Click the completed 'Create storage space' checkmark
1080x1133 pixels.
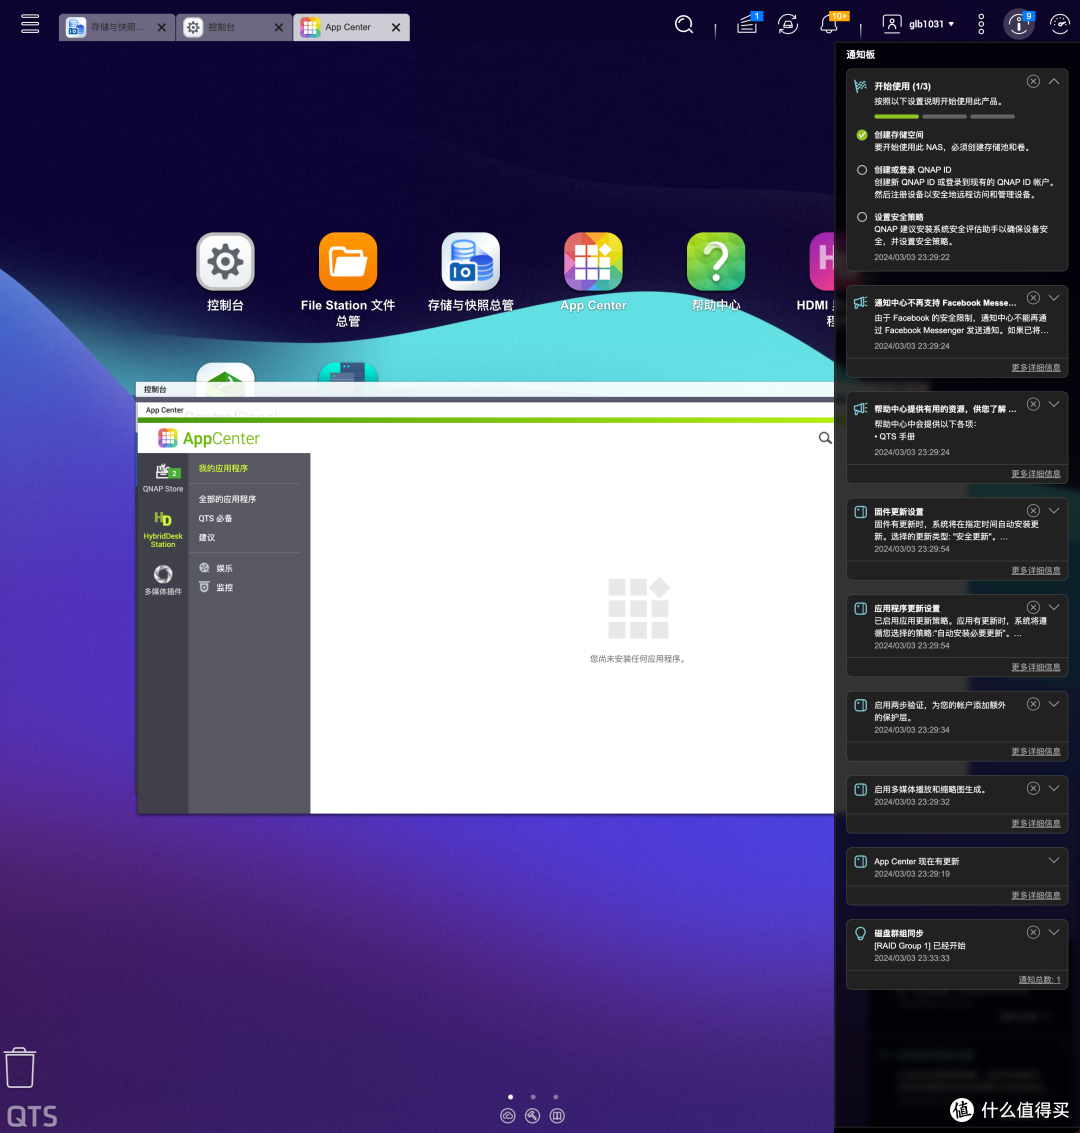[862, 135]
